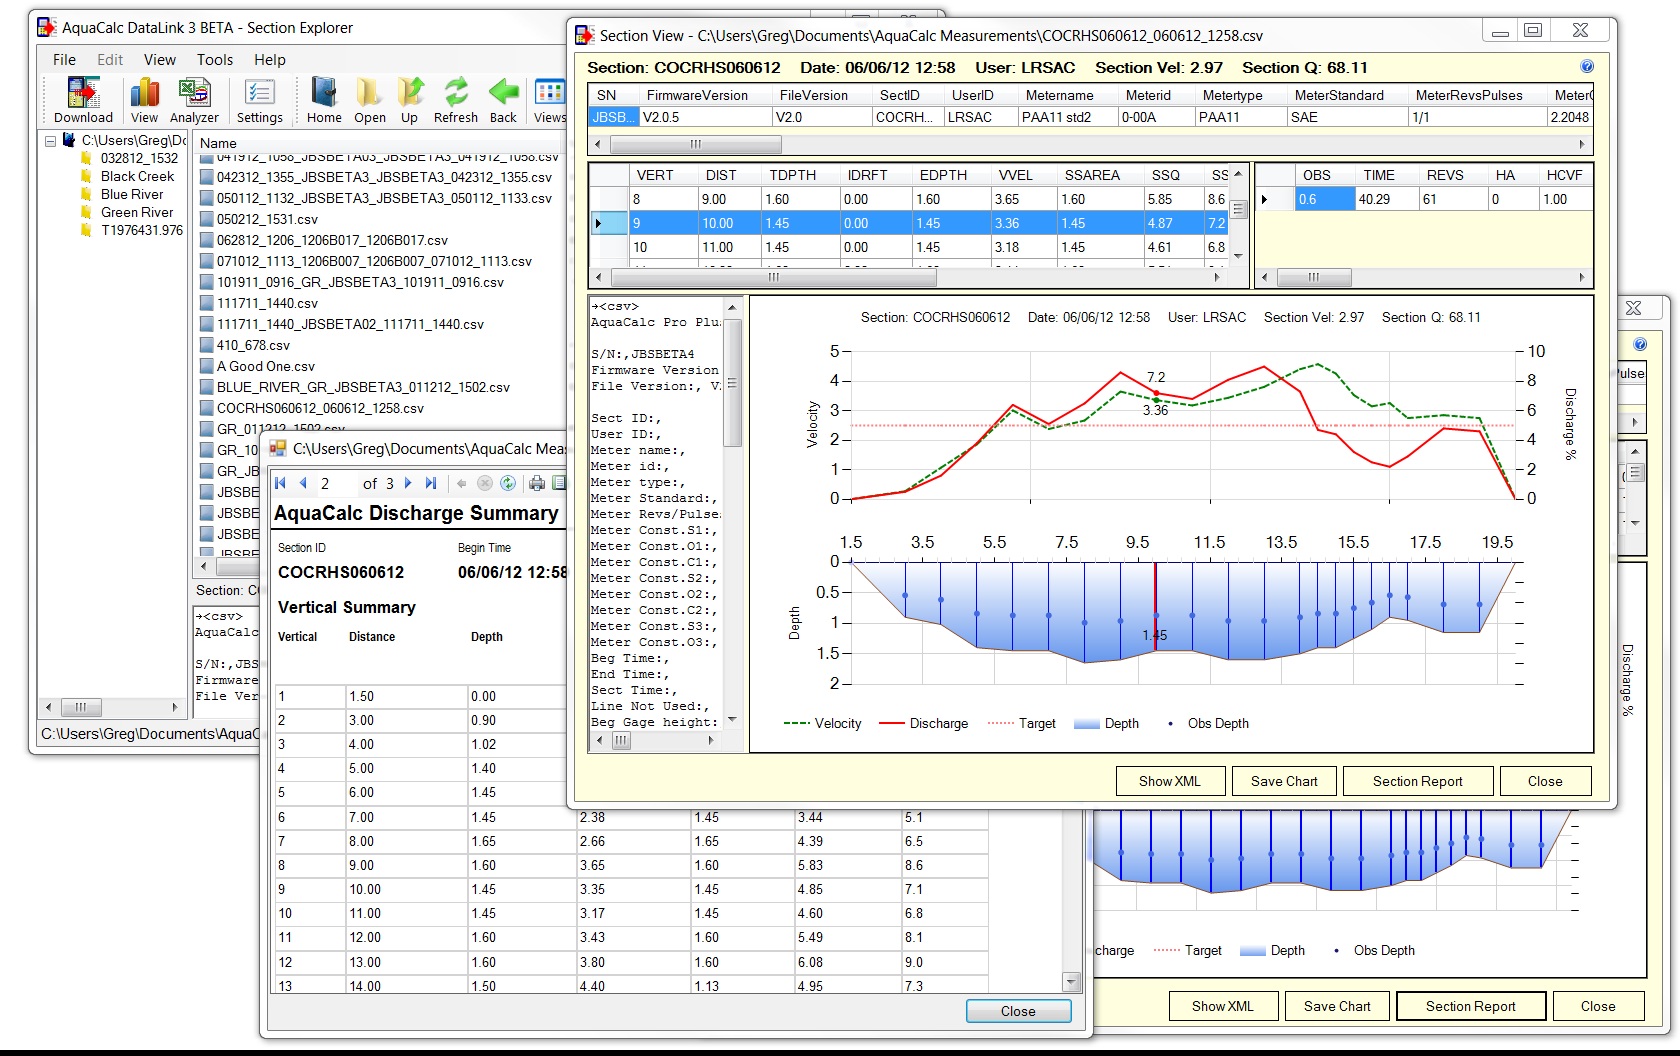
Task: Select vertical 8 row in grid
Action: coord(908,199)
